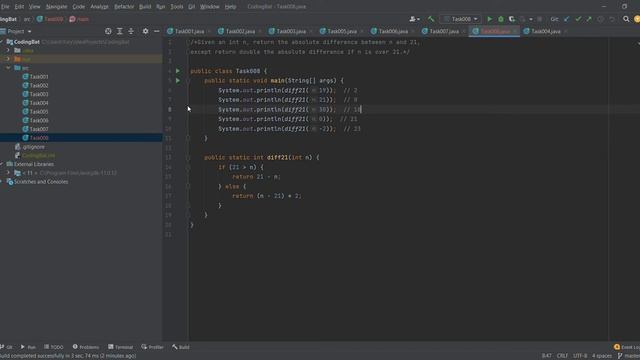
Task: Open the Build tool window
Action: click(x=181, y=347)
